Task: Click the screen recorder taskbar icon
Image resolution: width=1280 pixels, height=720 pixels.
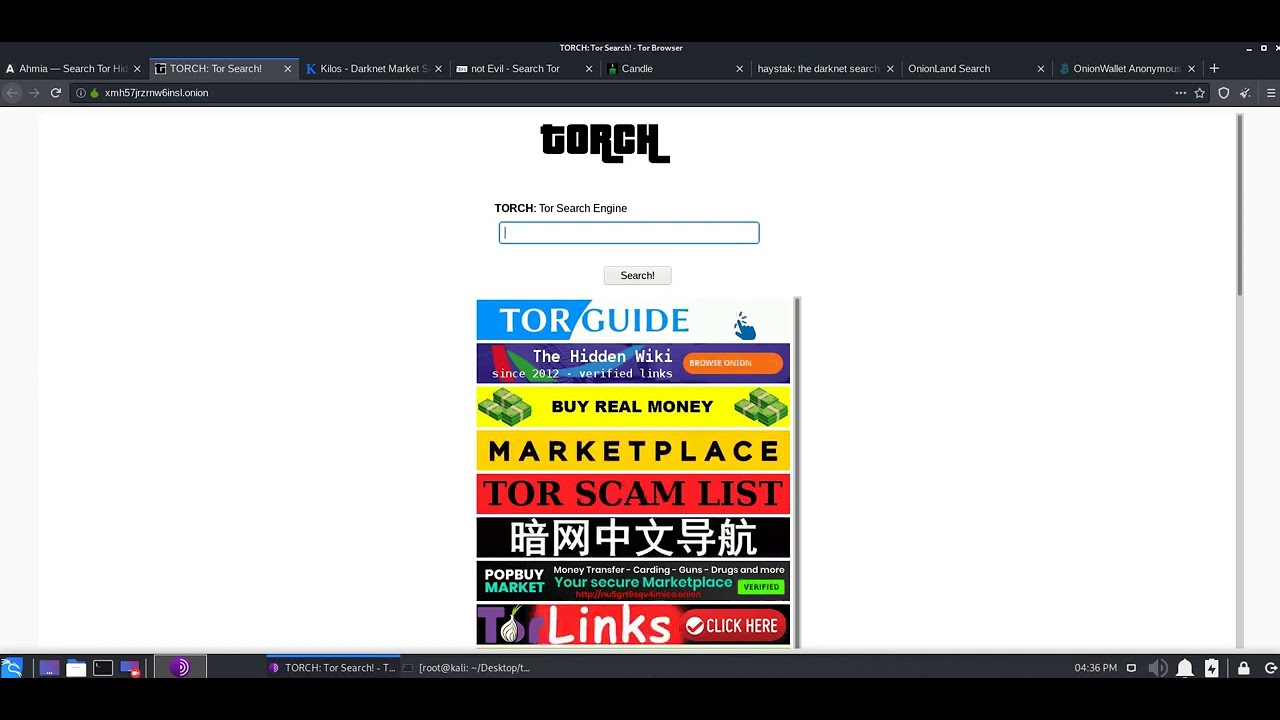Action: pos(130,668)
